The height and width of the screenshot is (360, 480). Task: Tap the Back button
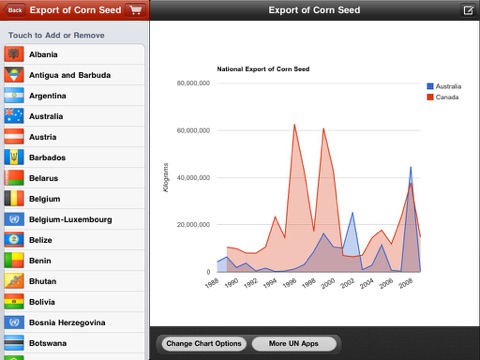coord(15,10)
